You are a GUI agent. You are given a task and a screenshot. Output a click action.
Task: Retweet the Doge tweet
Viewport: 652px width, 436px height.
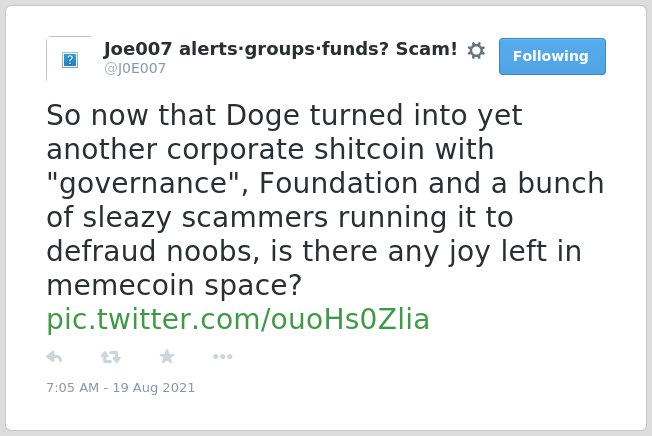click(111, 357)
